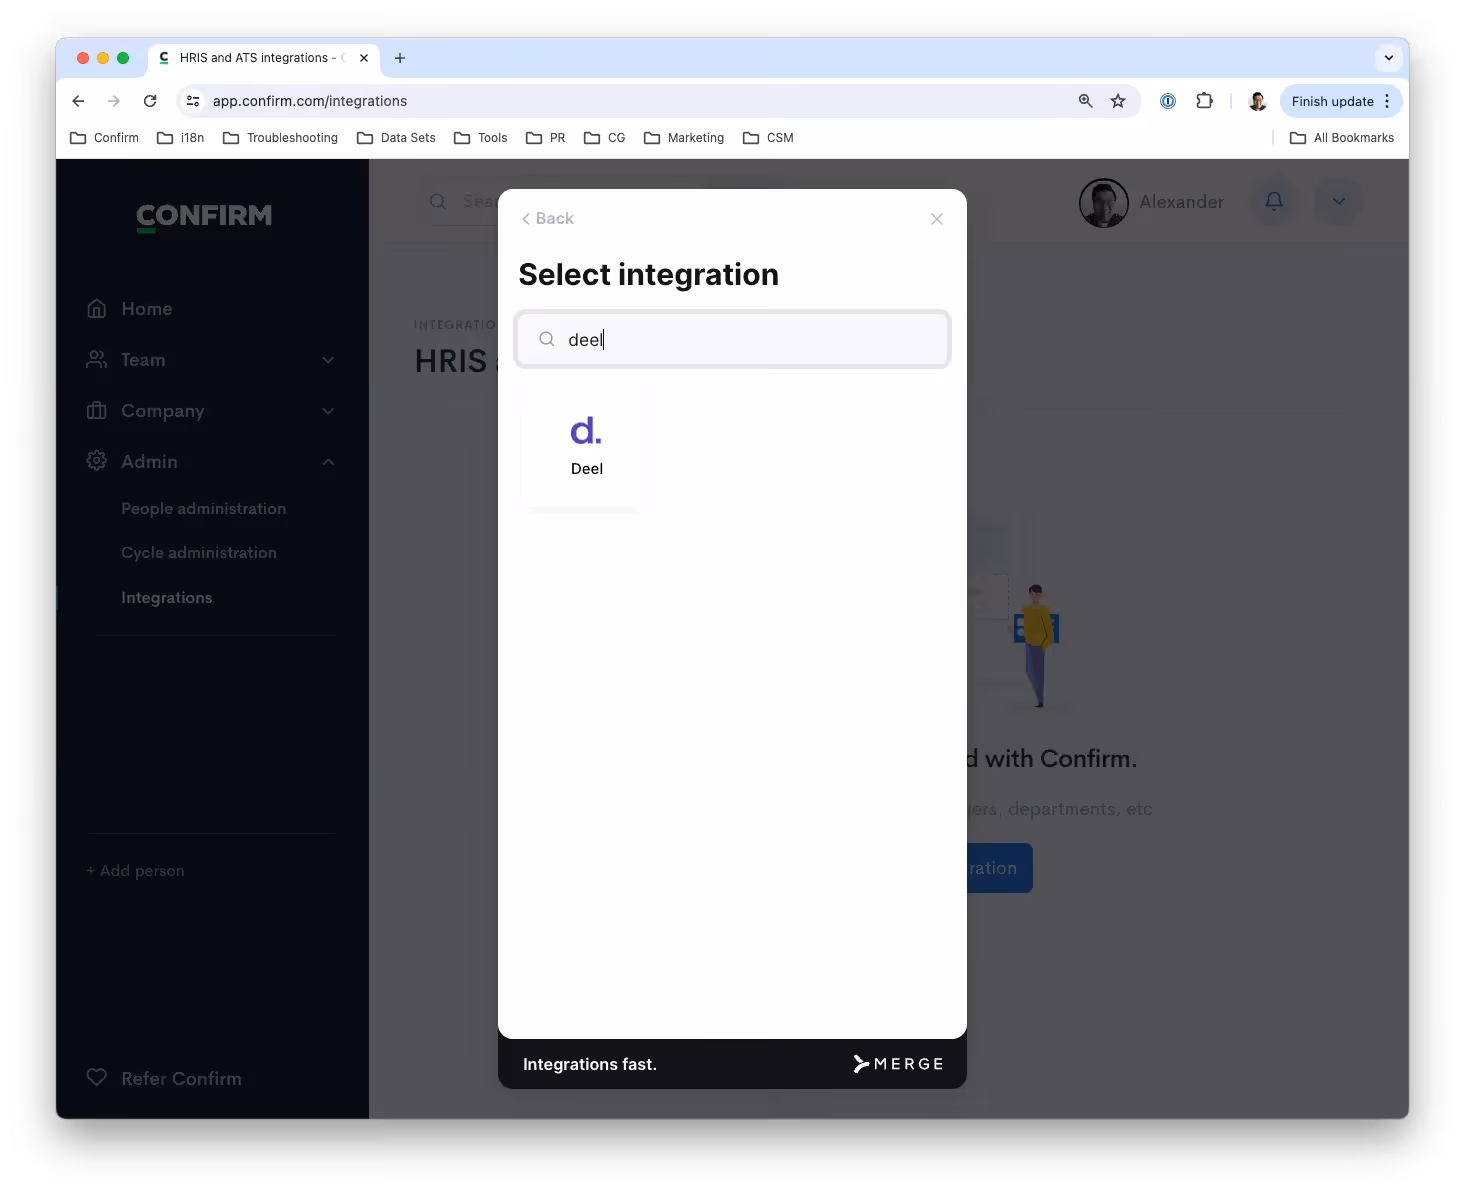The width and height of the screenshot is (1465, 1193).
Task: Focus the integration search field containing deel
Action: (x=733, y=339)
